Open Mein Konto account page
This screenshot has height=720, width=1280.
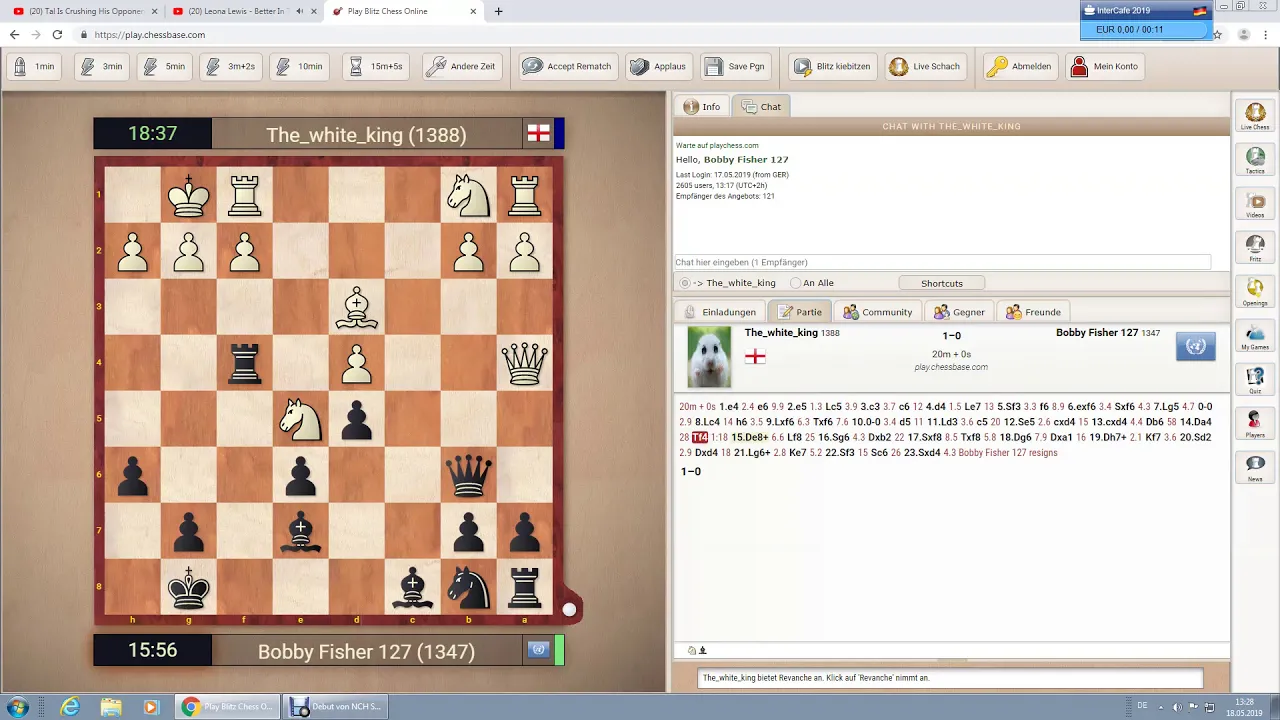1105,66
